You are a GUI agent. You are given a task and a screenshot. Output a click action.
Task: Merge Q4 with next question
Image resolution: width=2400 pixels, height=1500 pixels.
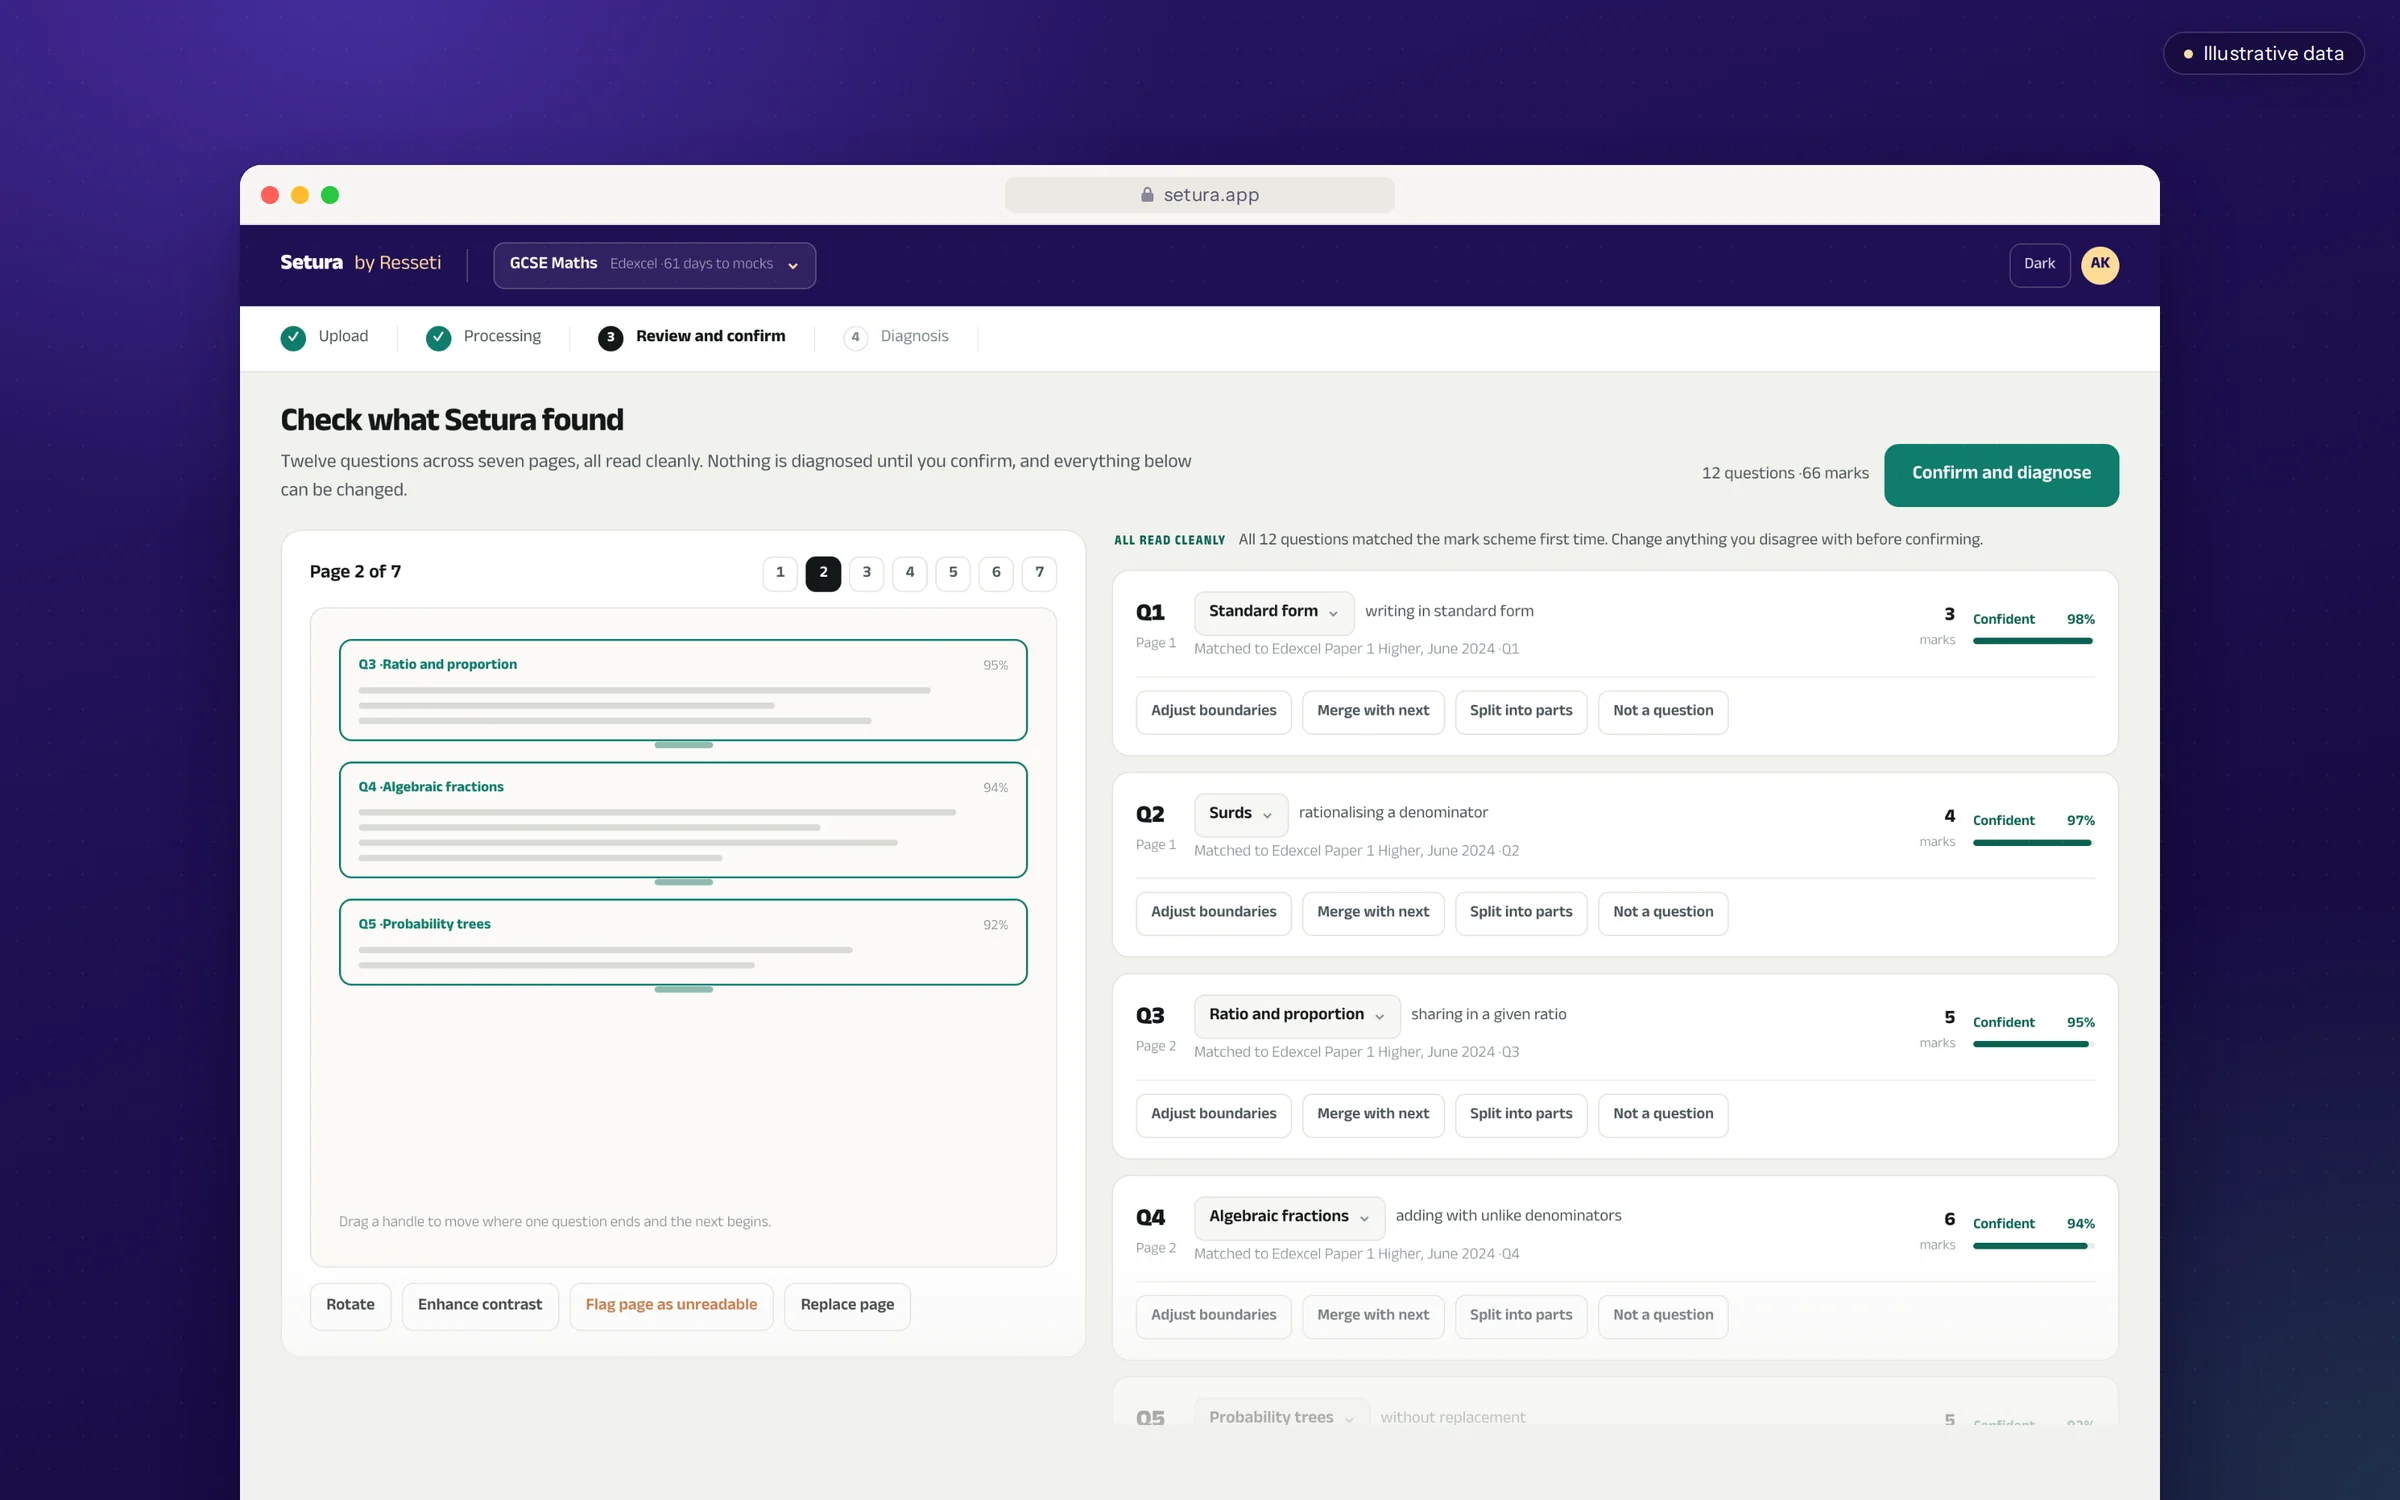pyautogui.click(x=1373, y=1316)
